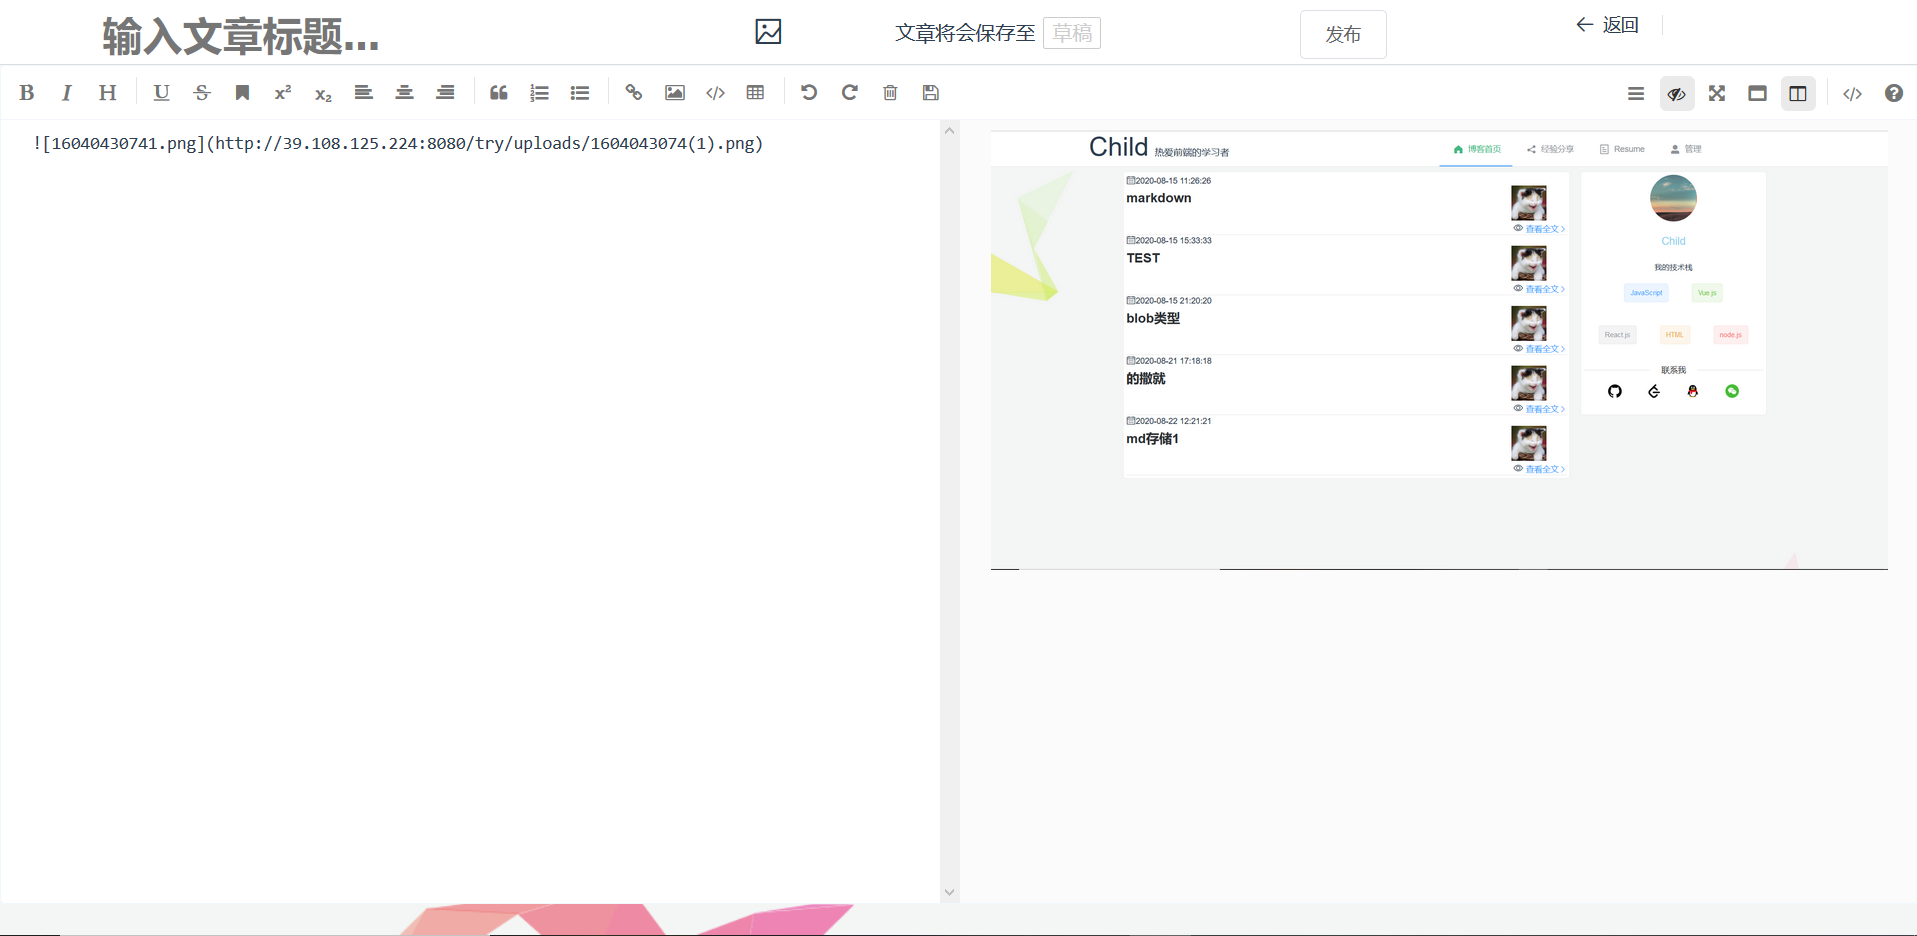Toggle bold formatting in the editor toolbar
This screenshot has height=936, width=1917.
27,93
